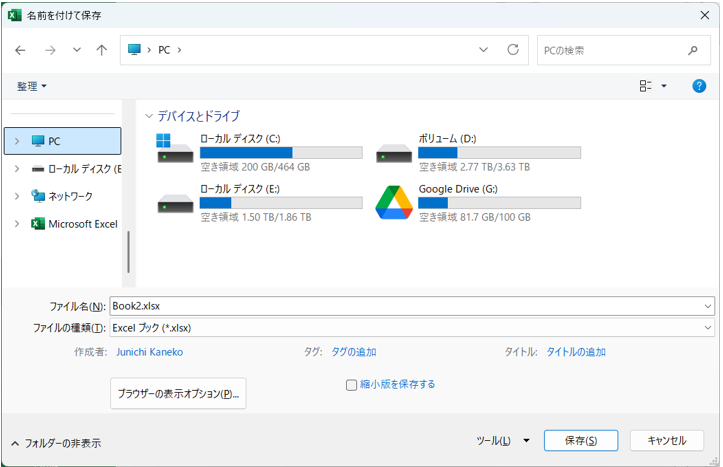
Task: Select PC in navigation pane
Action: 63,141
